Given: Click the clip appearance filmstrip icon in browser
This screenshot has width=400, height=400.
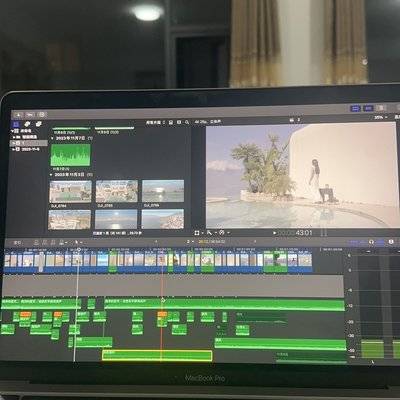Looking at the screenshot, I should [171, 122].
